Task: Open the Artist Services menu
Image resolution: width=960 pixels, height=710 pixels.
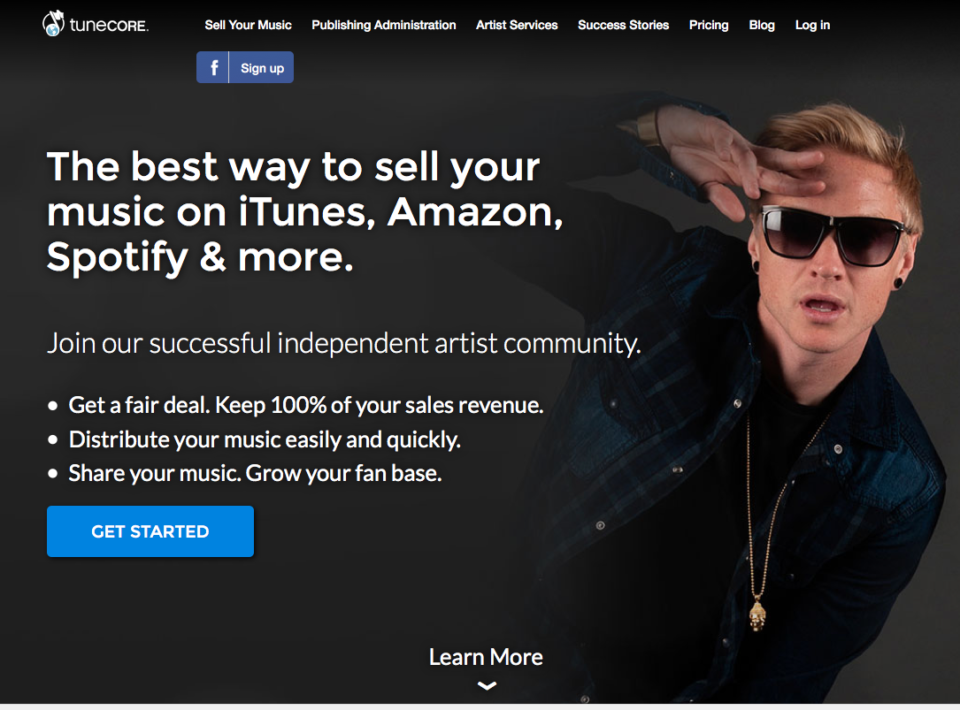Action: (517, 25)
